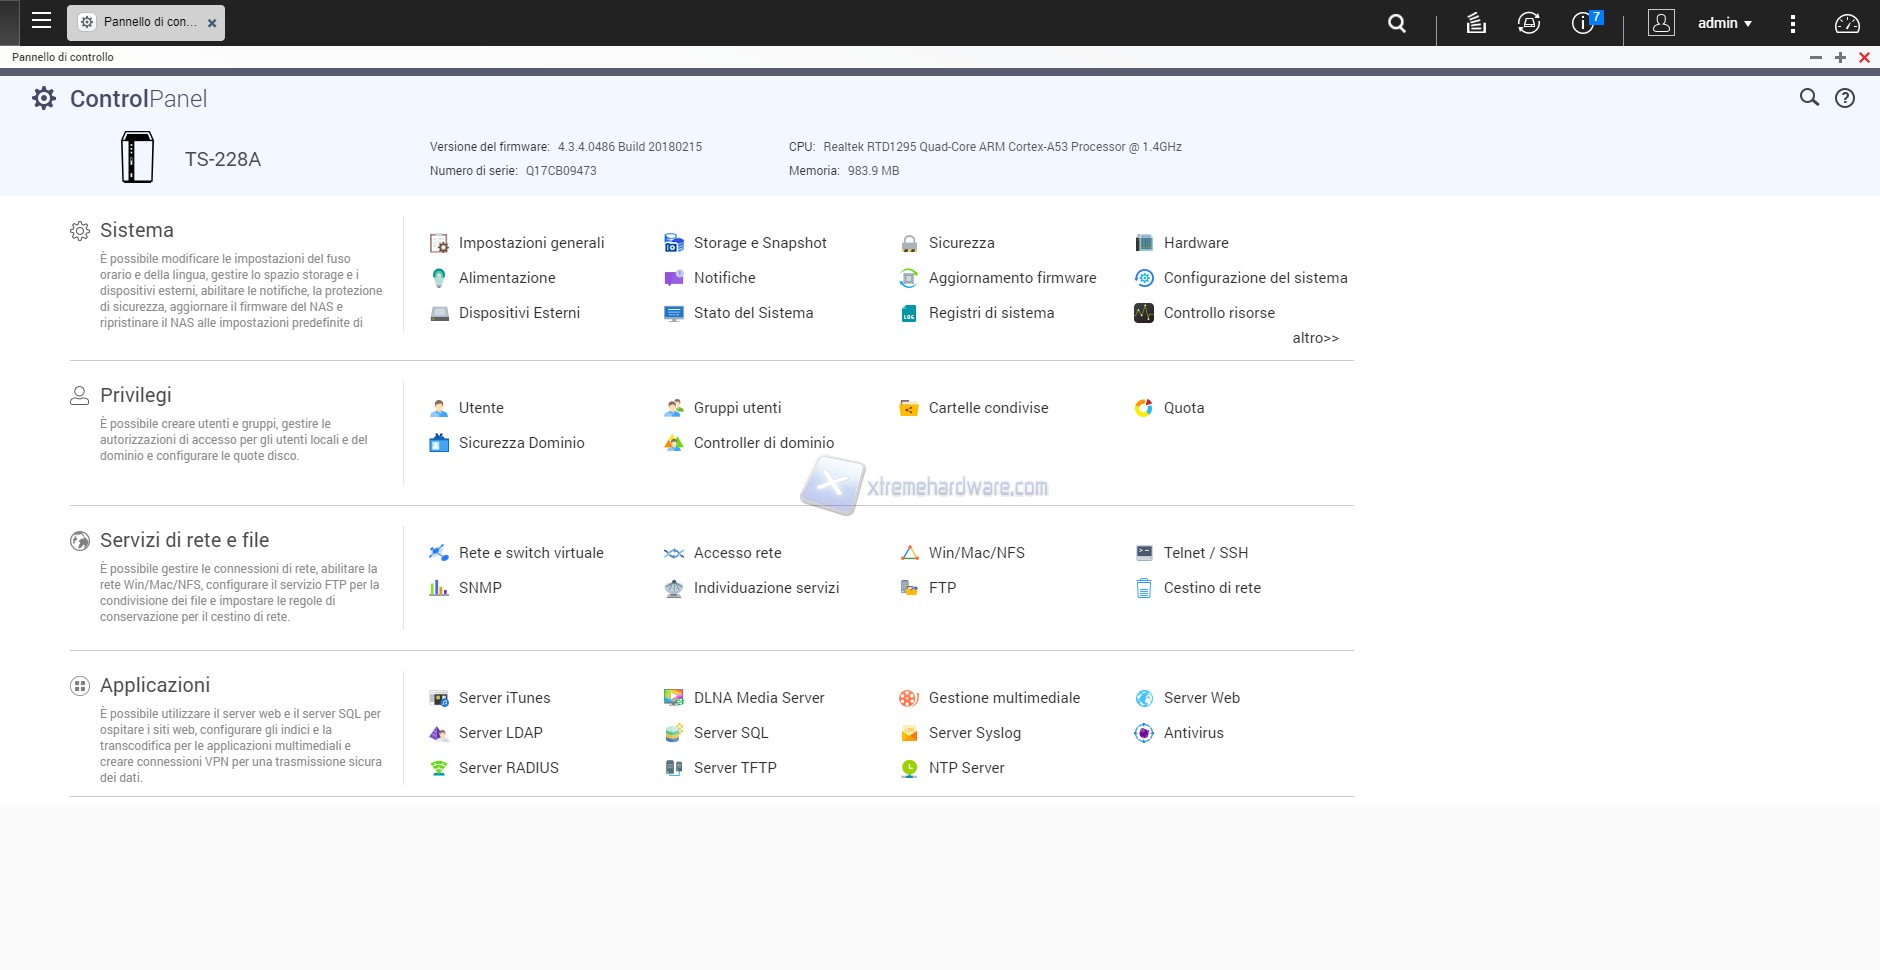Open Storage e Snapshot settings

pos(759,243)
